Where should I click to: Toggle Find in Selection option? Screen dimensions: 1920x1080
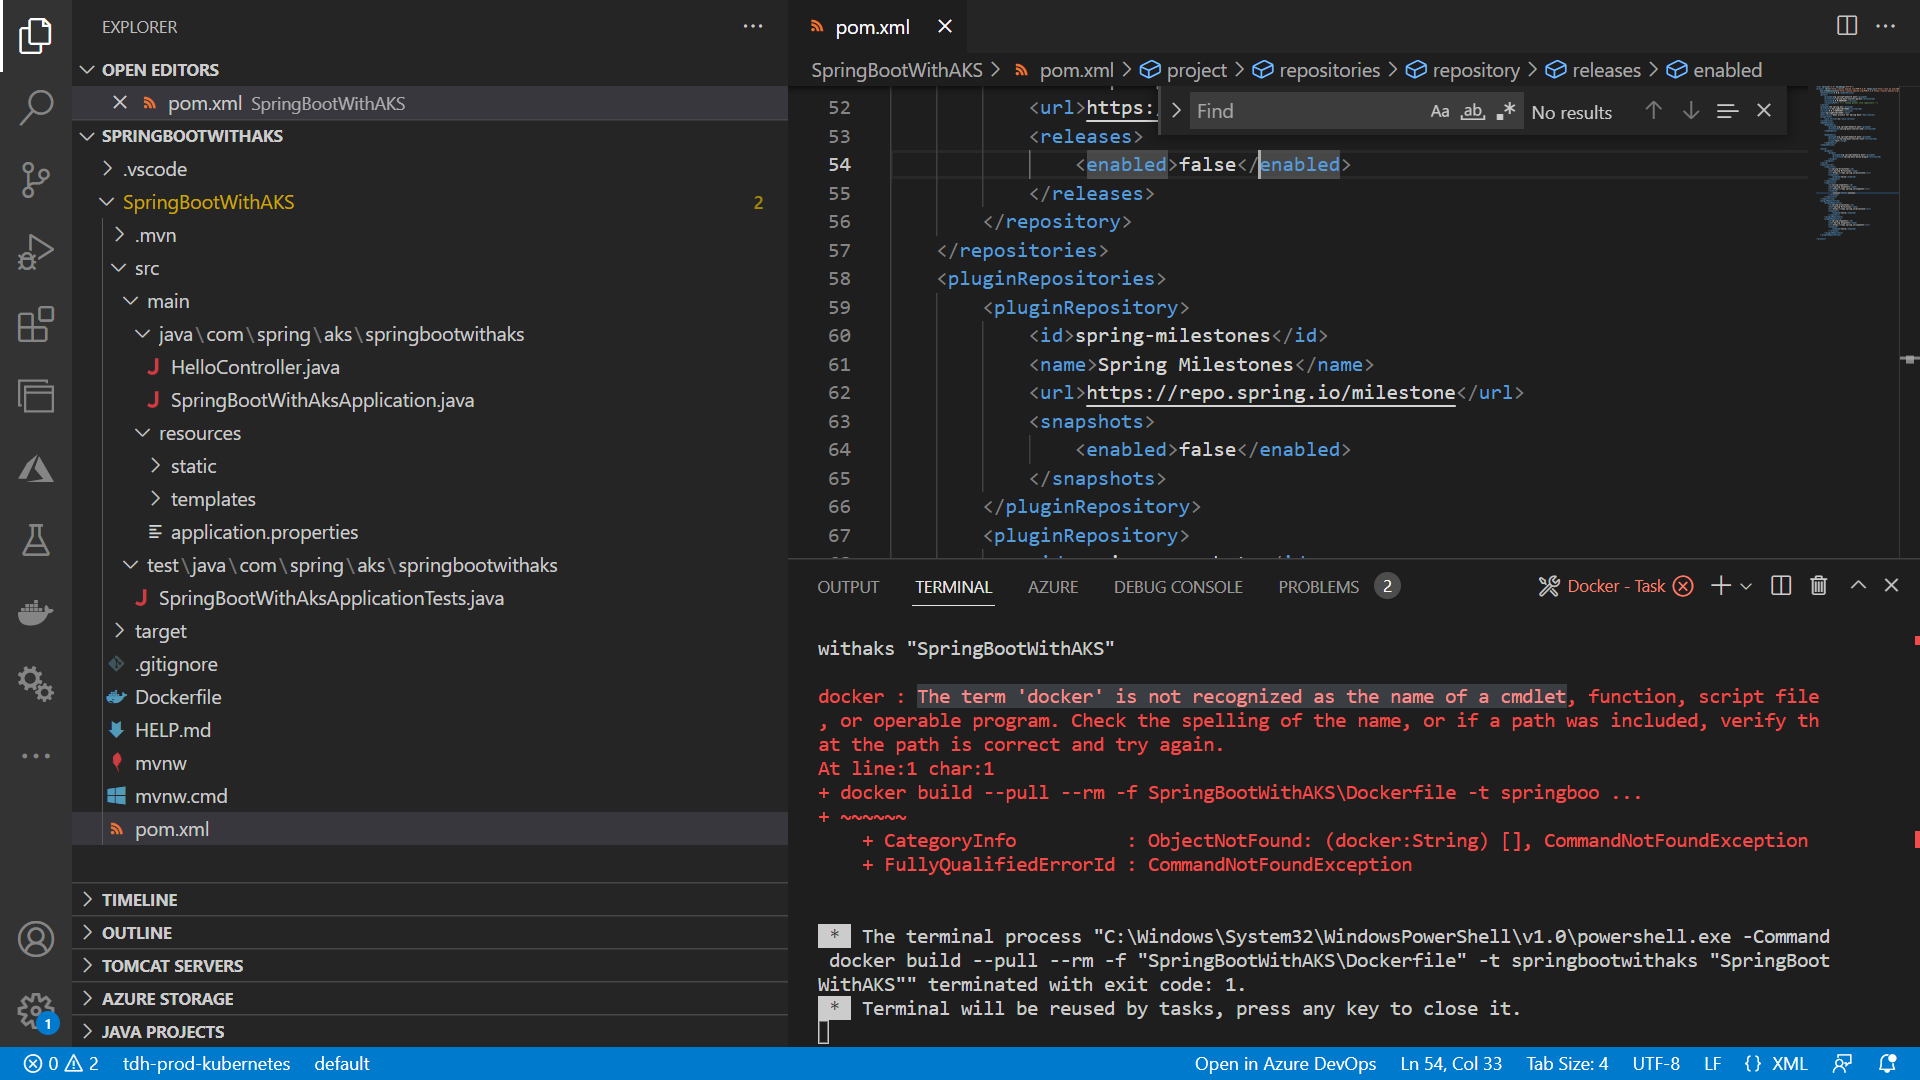click(x=1727, y=111)
